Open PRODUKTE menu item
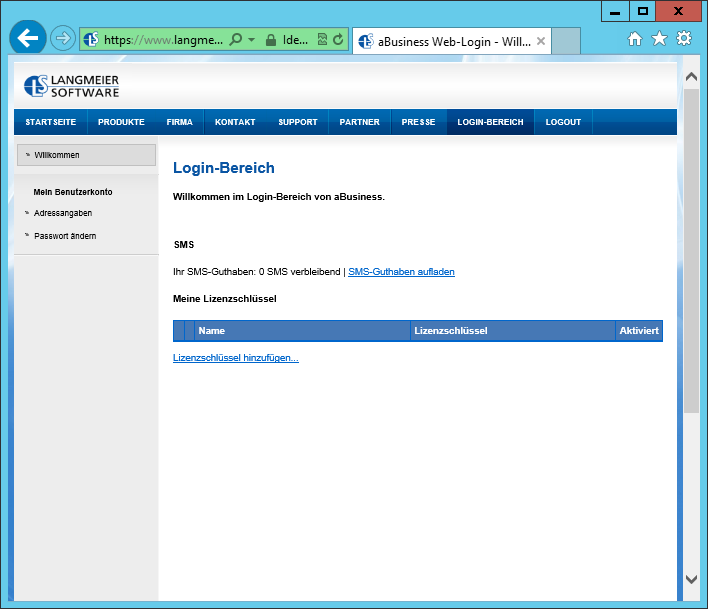 tap(121, 122)
